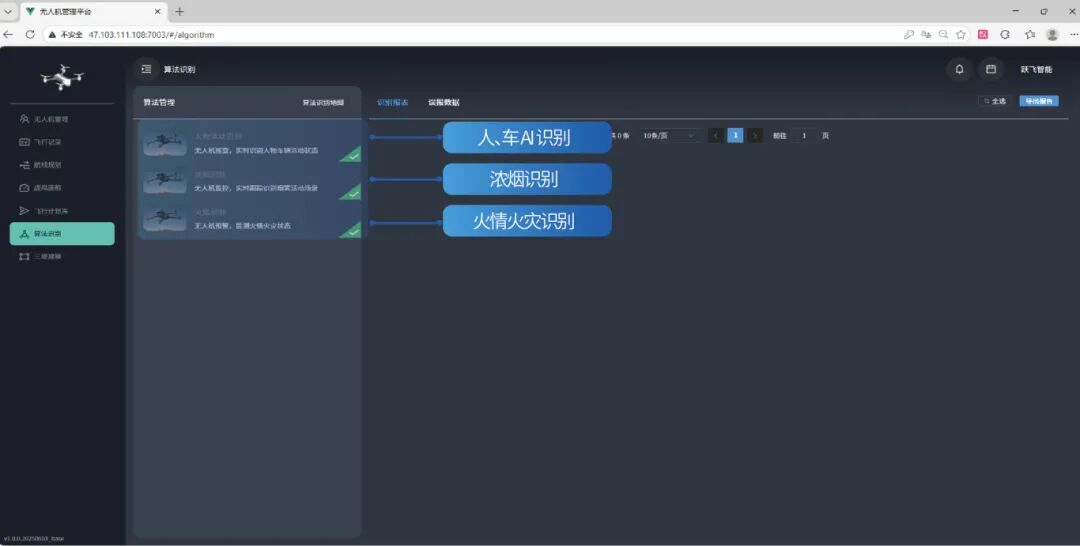Toggle checkmark on fire recognition card
1080x546 pixels.
pos(351,230)
